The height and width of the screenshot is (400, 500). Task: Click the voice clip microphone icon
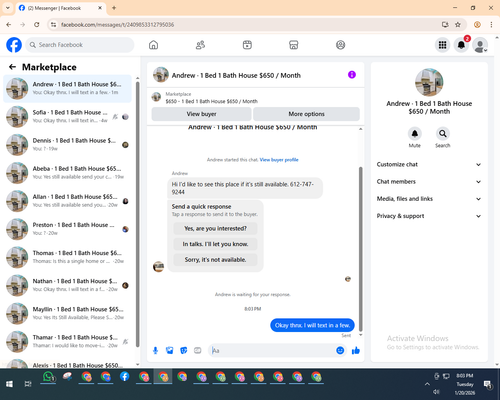point(155,350)
